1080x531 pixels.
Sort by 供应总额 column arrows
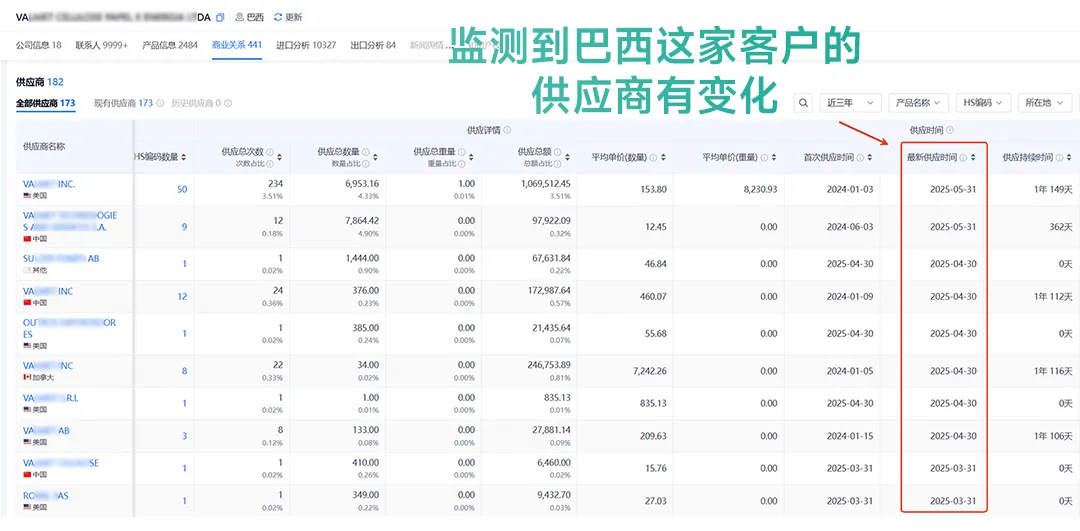pyautogui.click(x=567, y=157)
